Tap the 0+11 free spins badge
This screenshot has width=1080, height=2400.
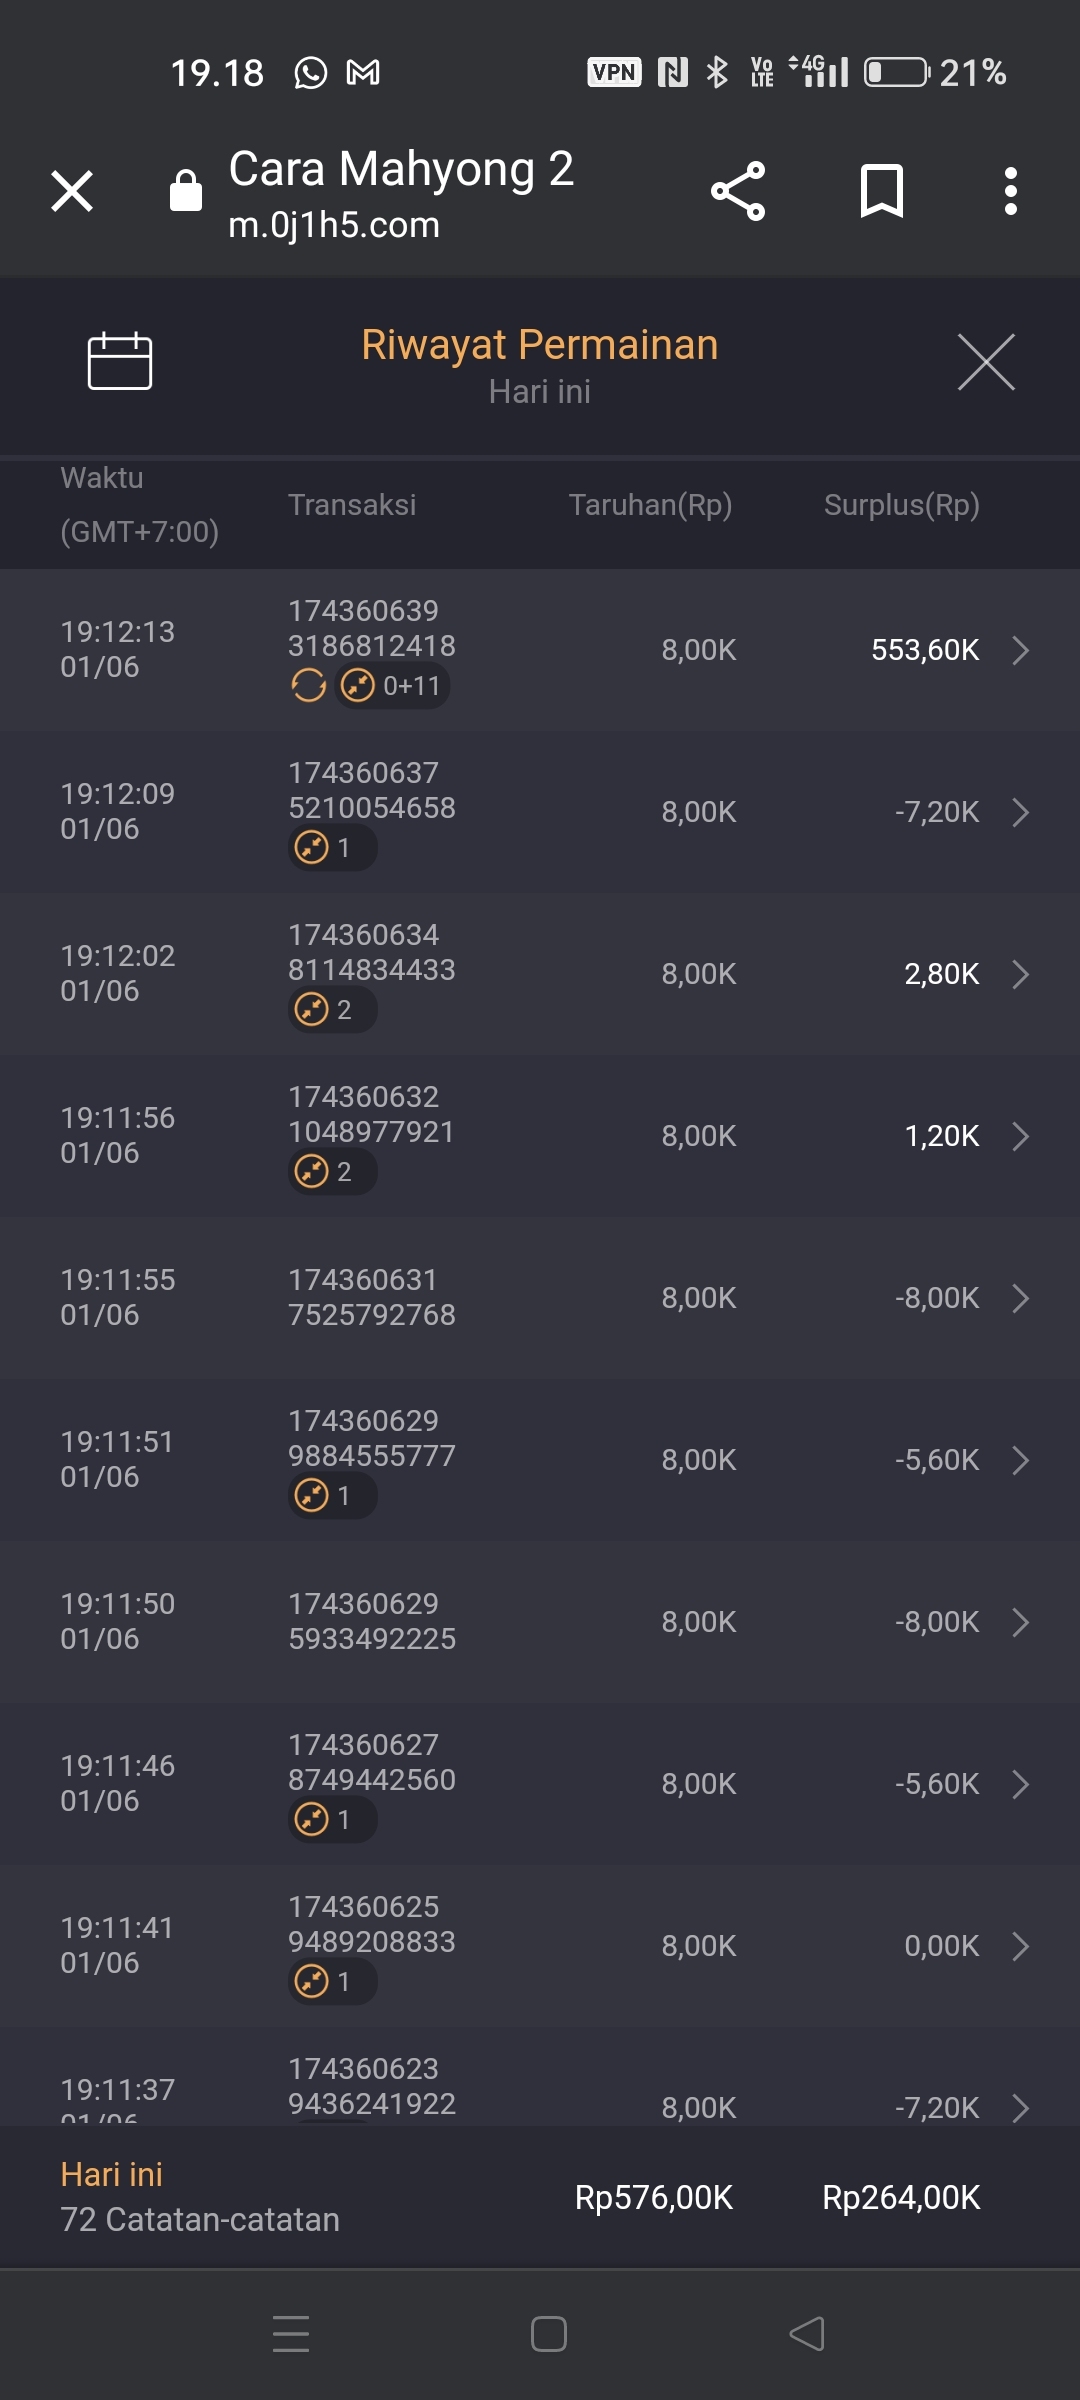[x=392, y=686]
